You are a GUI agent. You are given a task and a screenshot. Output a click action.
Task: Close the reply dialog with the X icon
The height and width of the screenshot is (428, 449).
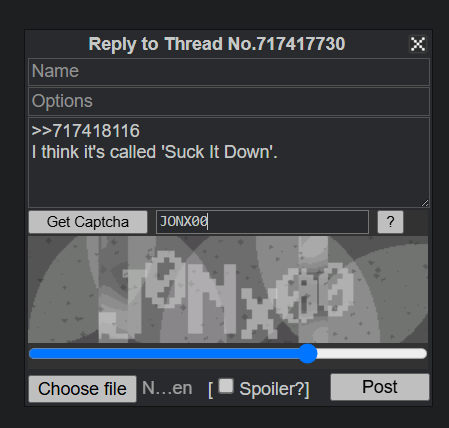click(418, 44)
